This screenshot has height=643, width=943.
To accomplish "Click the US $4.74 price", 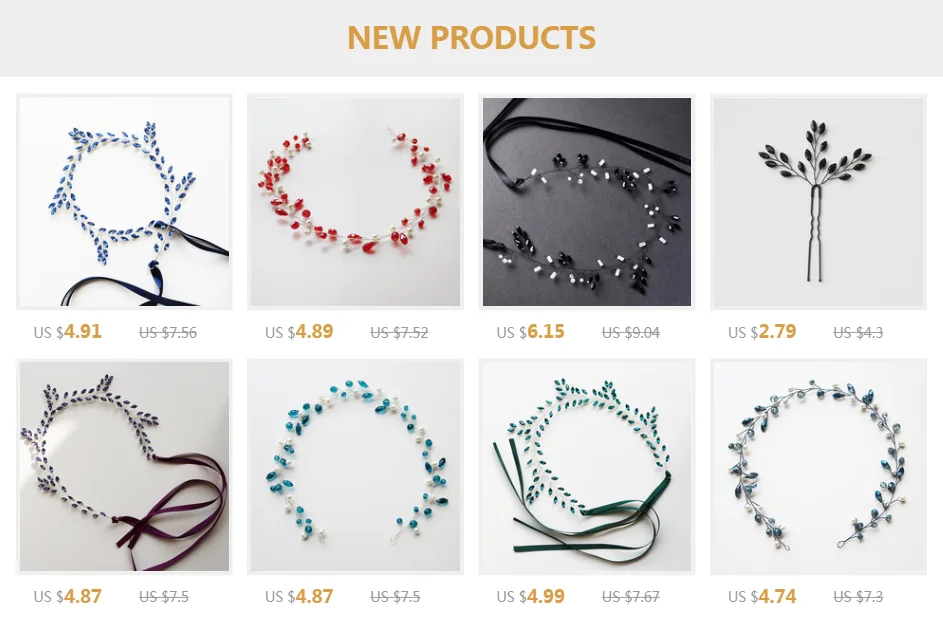I will (x=762, y=596).
